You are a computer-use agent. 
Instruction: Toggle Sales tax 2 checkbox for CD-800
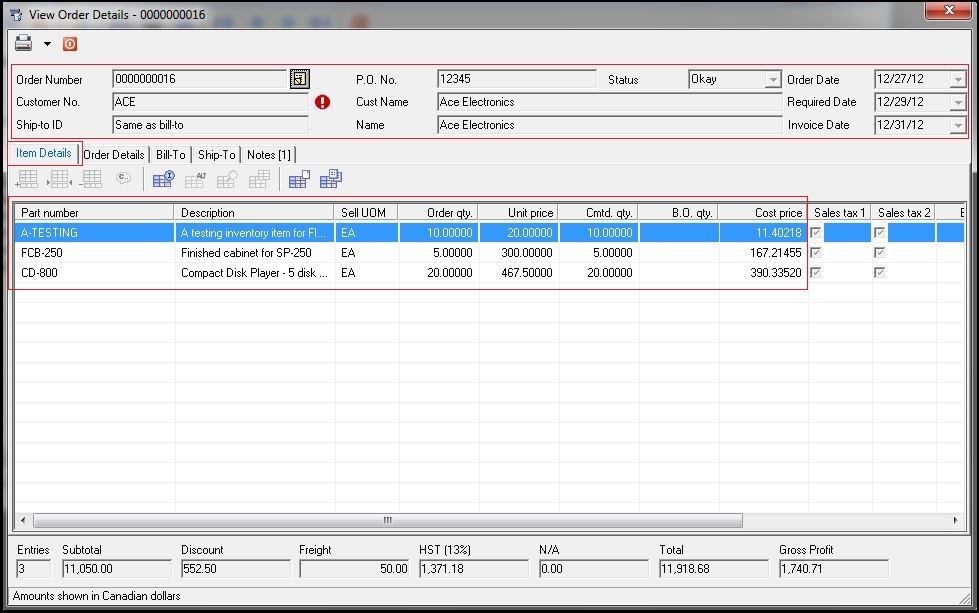click(879, 273)
